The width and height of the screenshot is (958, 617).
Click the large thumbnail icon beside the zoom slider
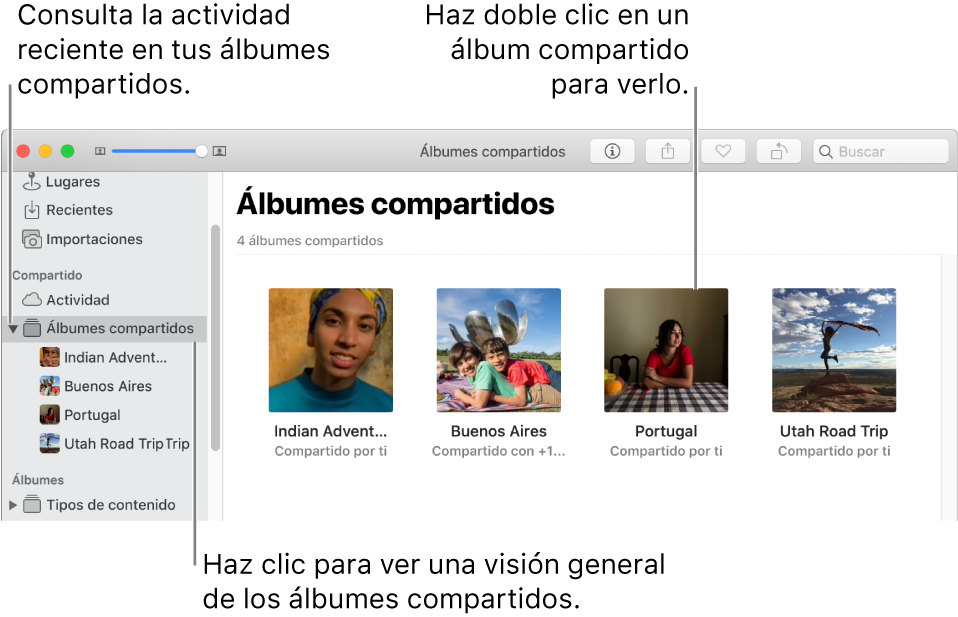(x=218, y=151)
